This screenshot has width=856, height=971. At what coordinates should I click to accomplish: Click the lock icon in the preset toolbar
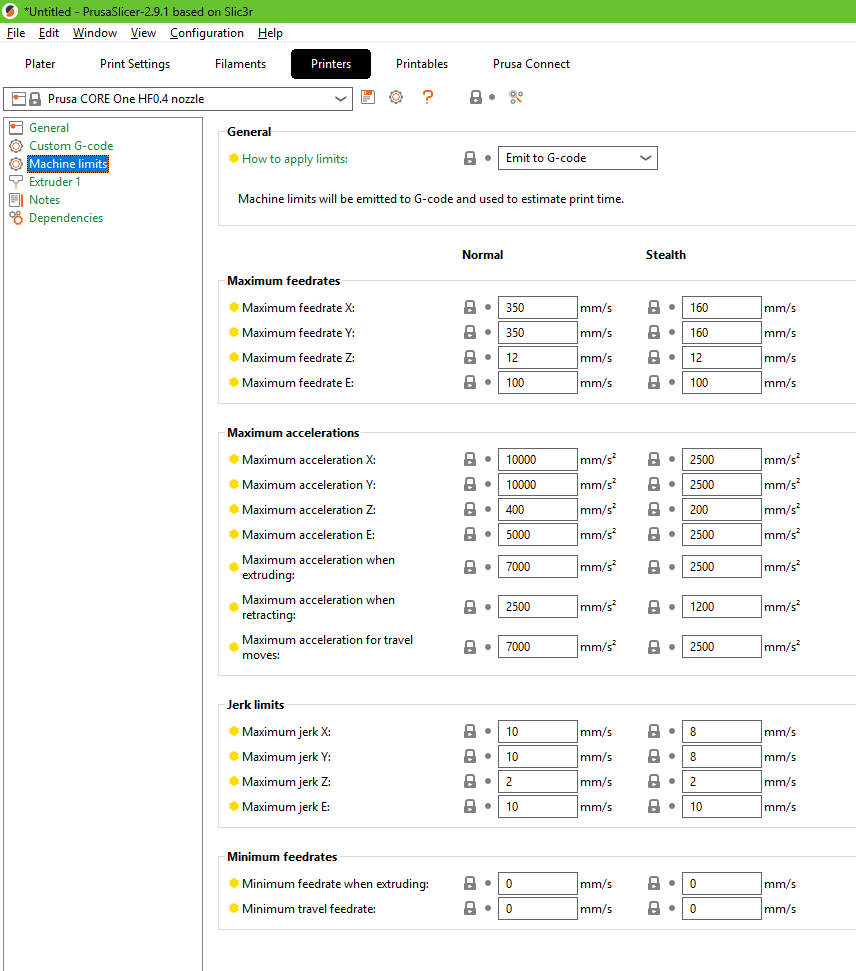tap(476, 97)
